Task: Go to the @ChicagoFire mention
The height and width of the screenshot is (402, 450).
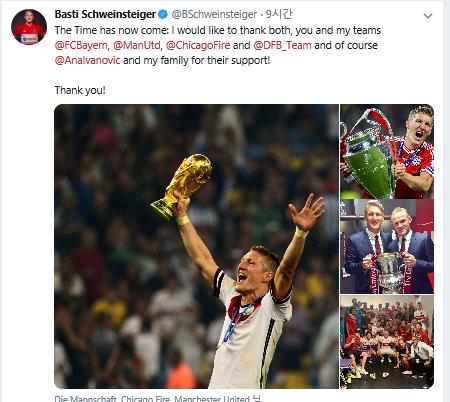Action: pos(198,45)
